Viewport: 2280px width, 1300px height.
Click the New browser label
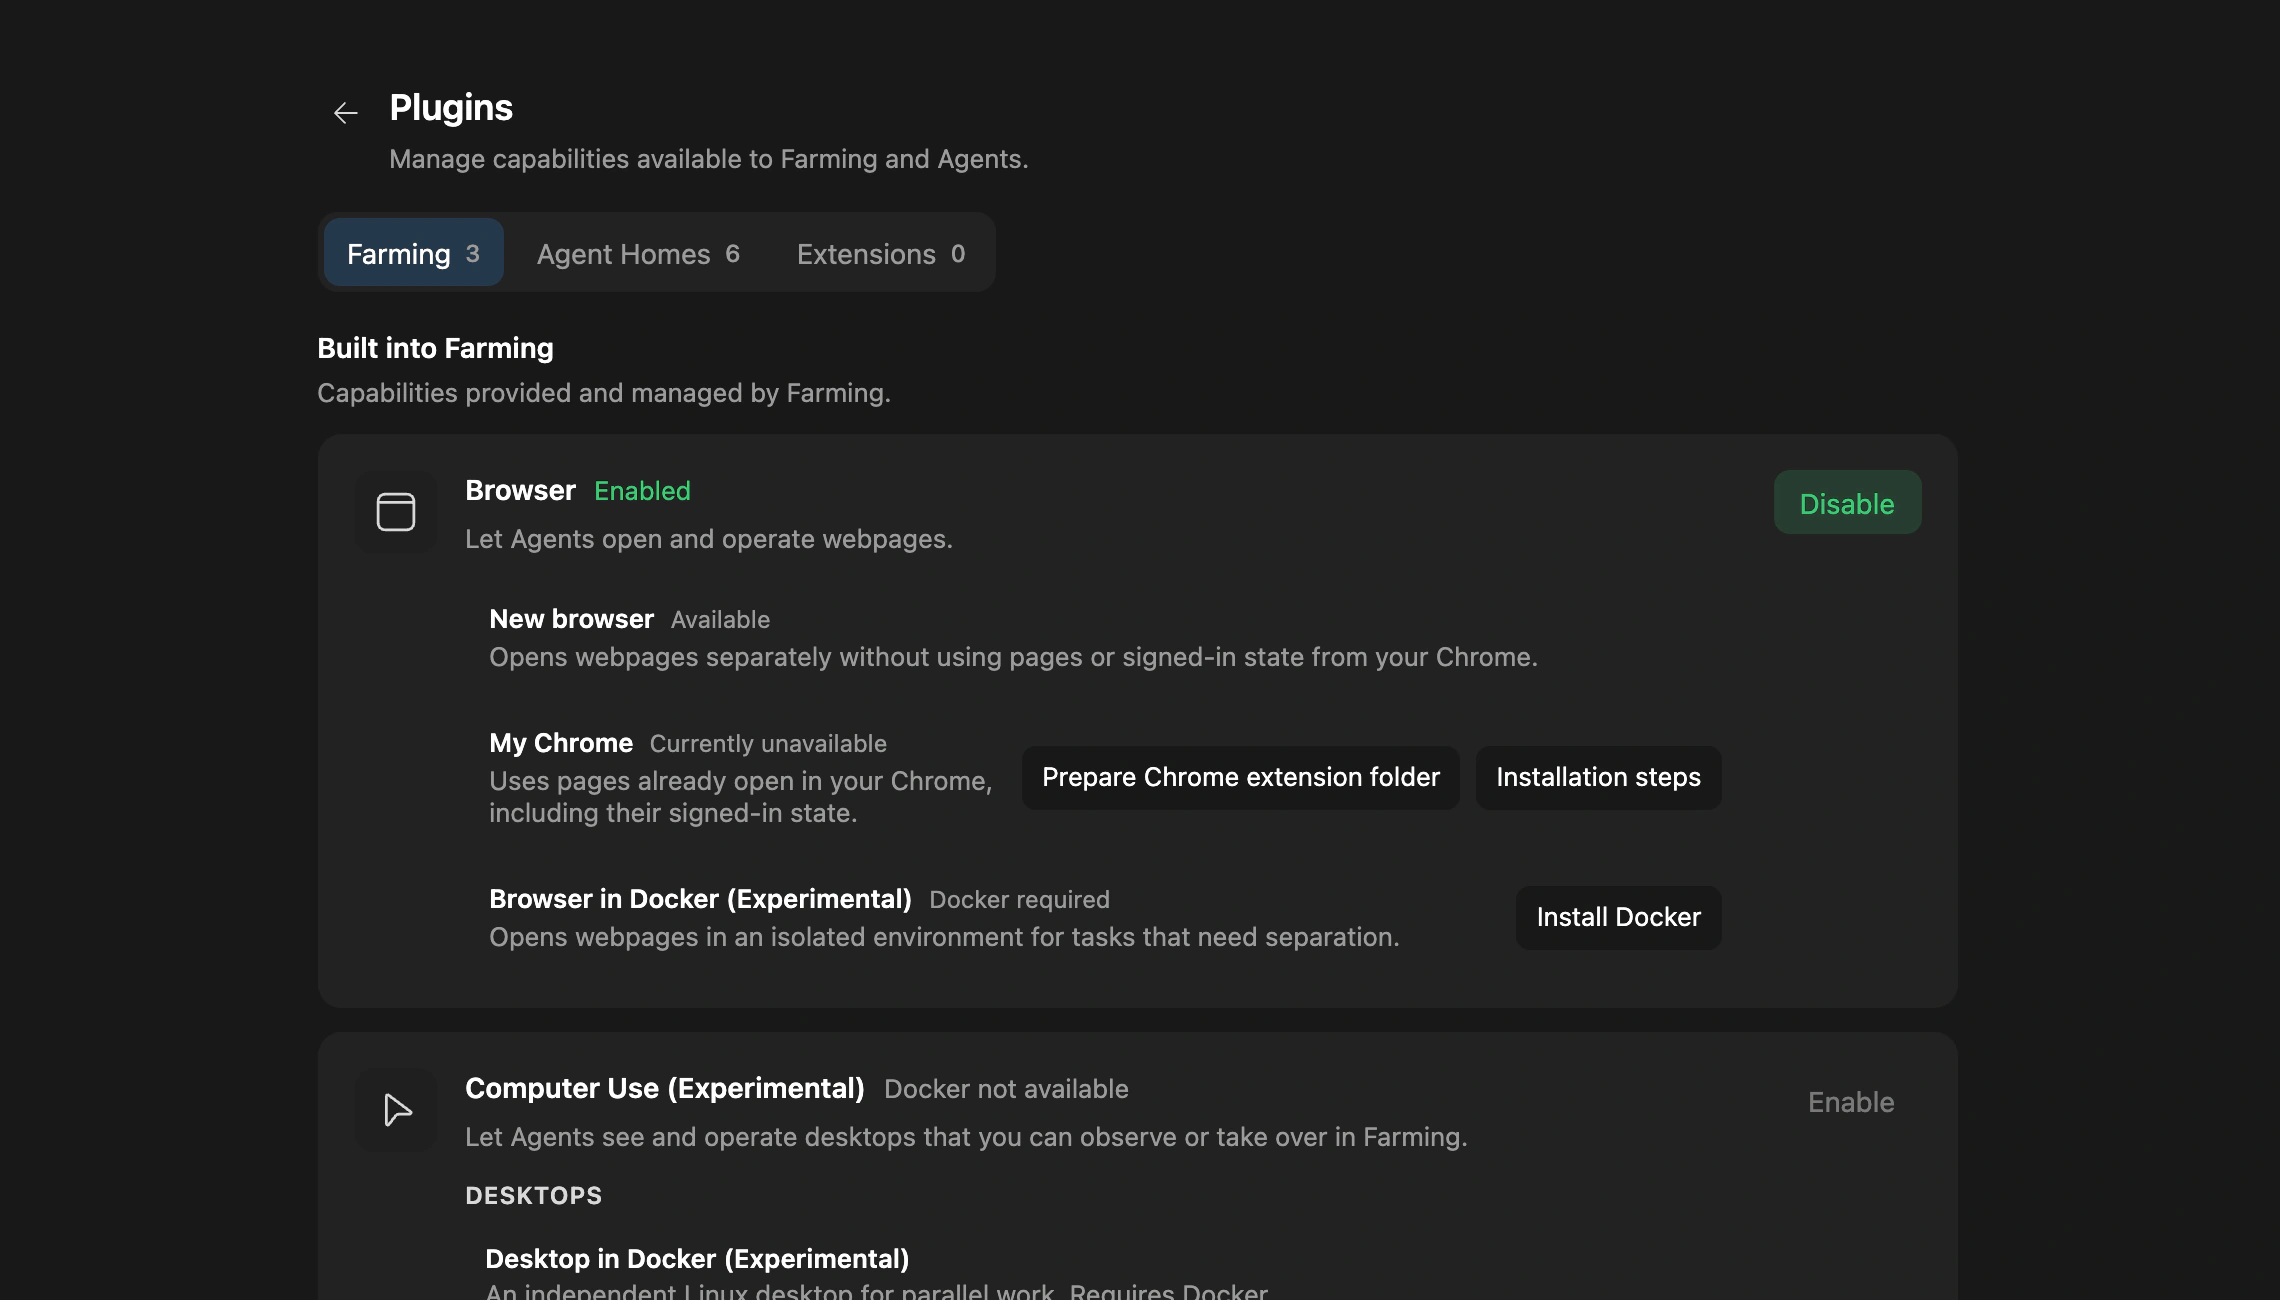(571, 619)
